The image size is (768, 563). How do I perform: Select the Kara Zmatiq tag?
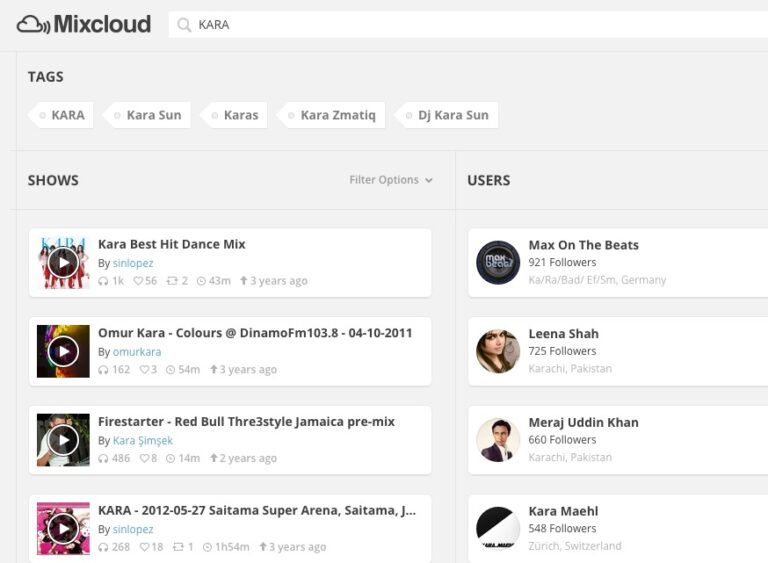(331, 115)
